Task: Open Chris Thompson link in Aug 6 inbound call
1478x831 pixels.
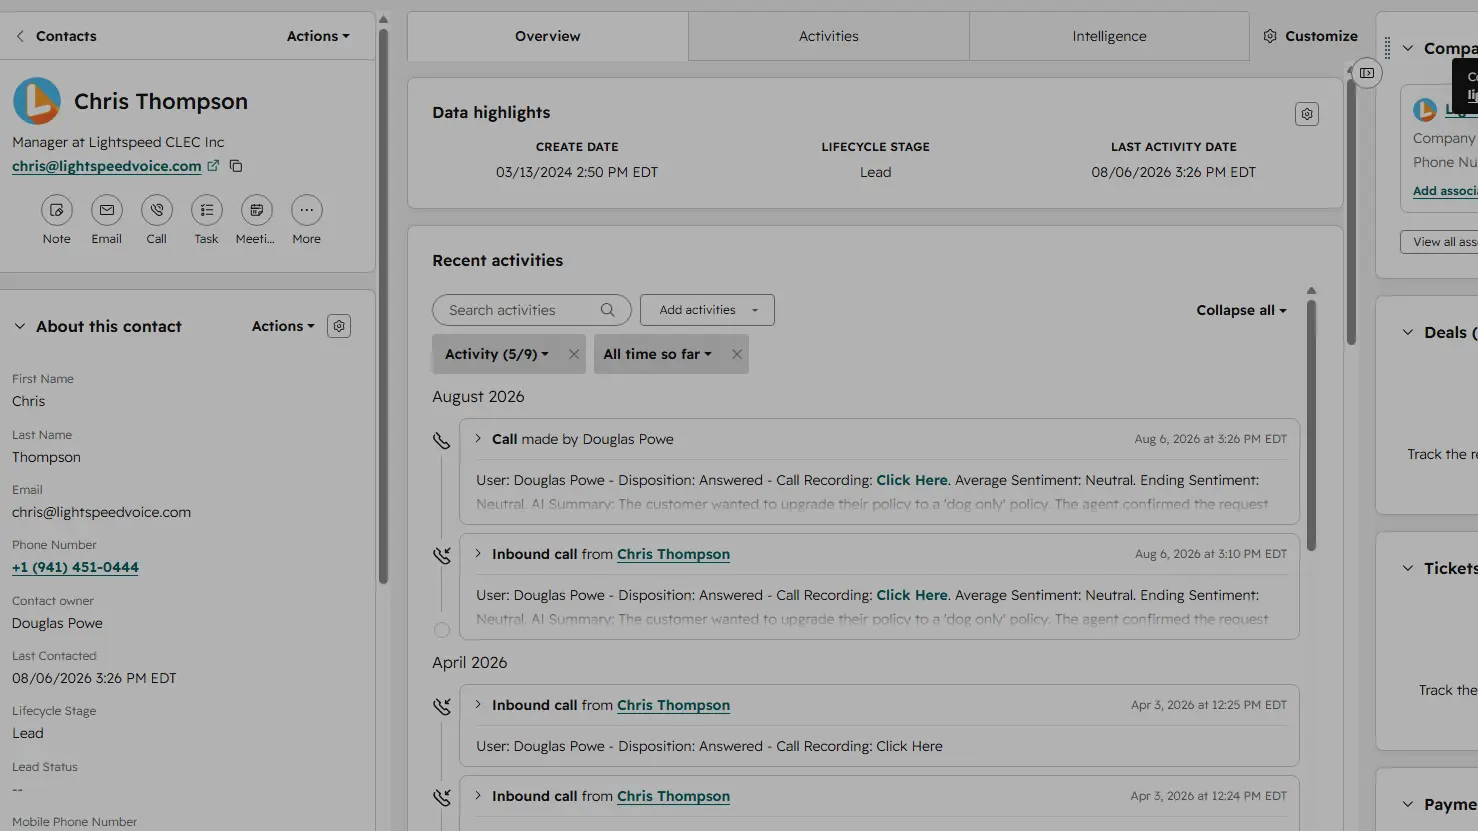Action: click(673, 554)
